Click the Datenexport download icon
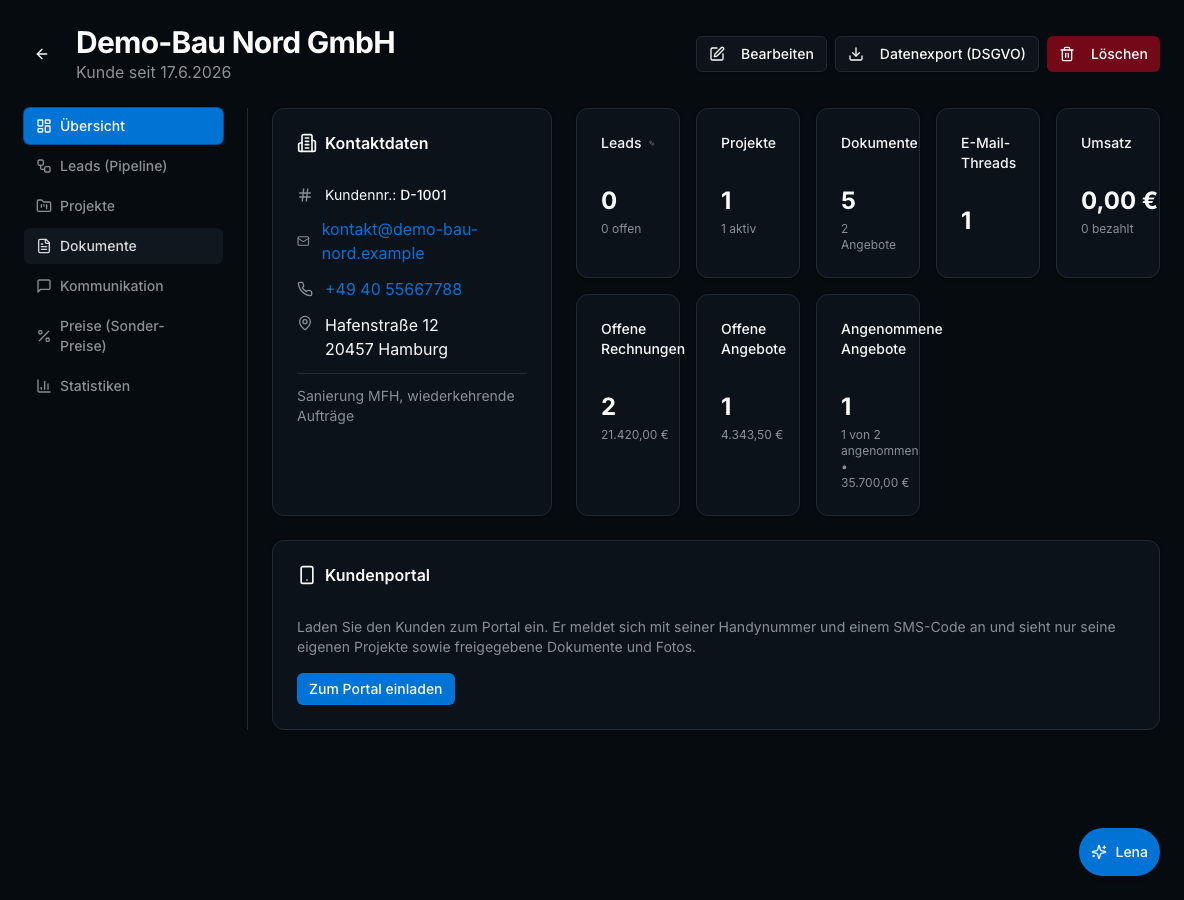1184x900 pixels. pos(856,54)
